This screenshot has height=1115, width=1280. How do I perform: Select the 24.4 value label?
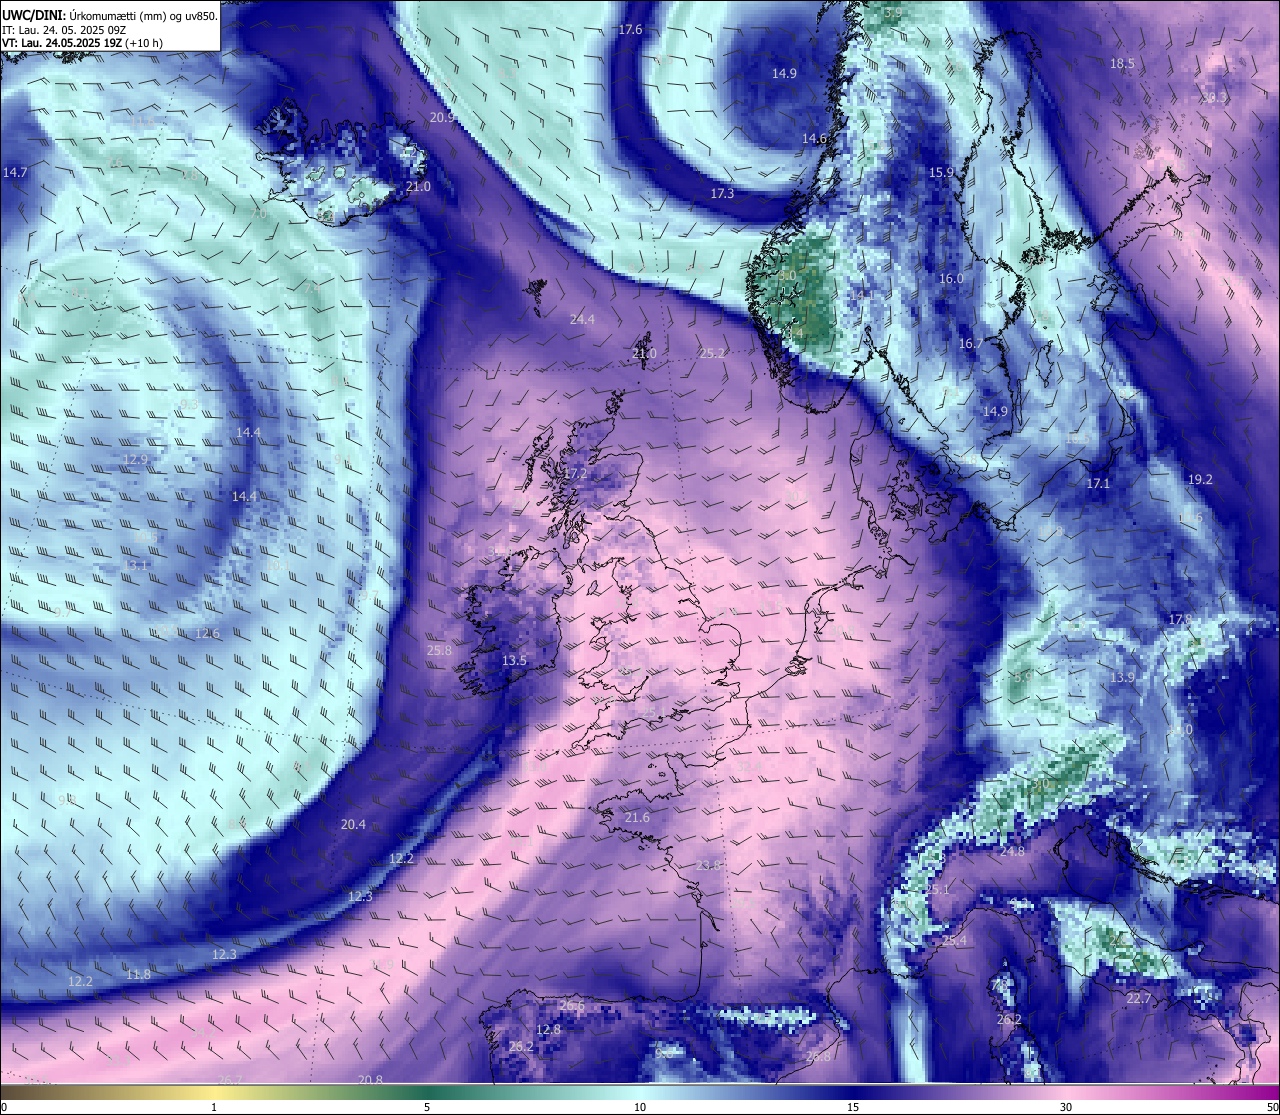pyautogui.click(x=582, y=320)
